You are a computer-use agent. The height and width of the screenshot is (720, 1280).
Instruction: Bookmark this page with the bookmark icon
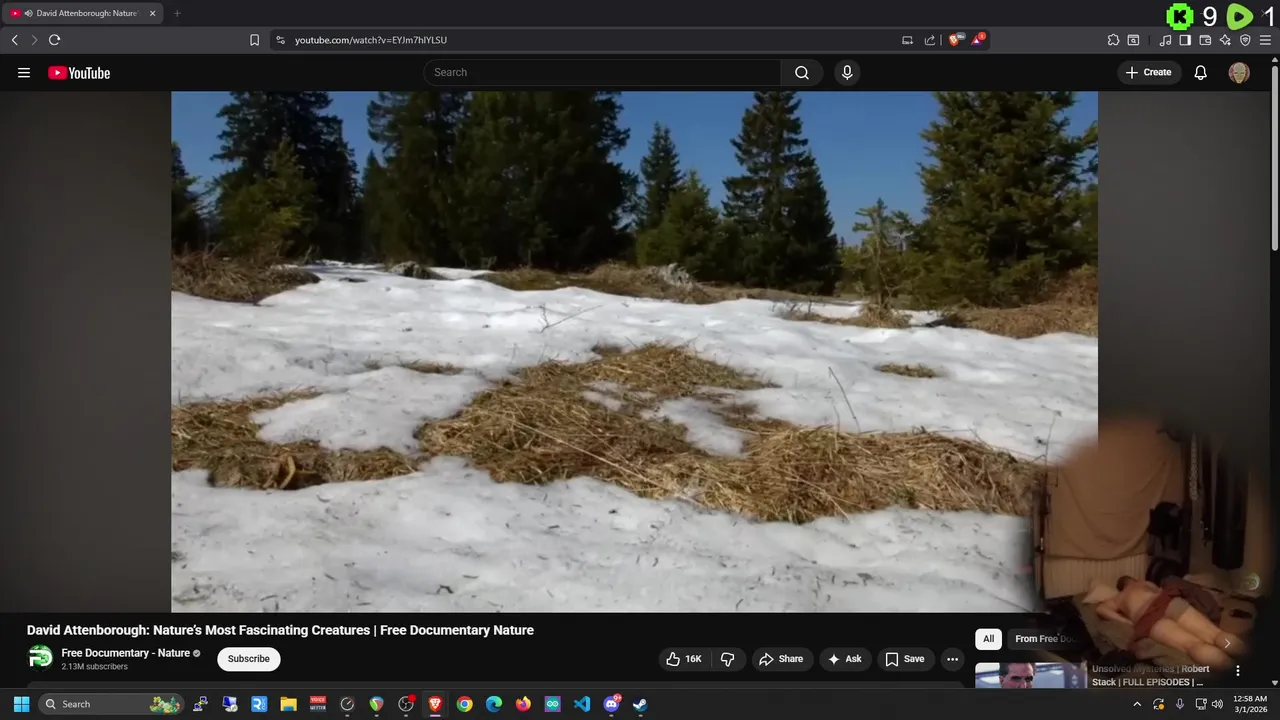254,40
